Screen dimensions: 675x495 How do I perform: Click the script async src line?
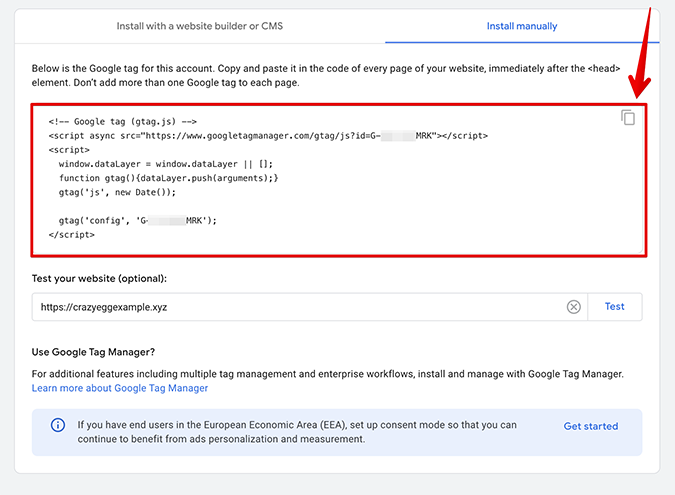[268, 136]
